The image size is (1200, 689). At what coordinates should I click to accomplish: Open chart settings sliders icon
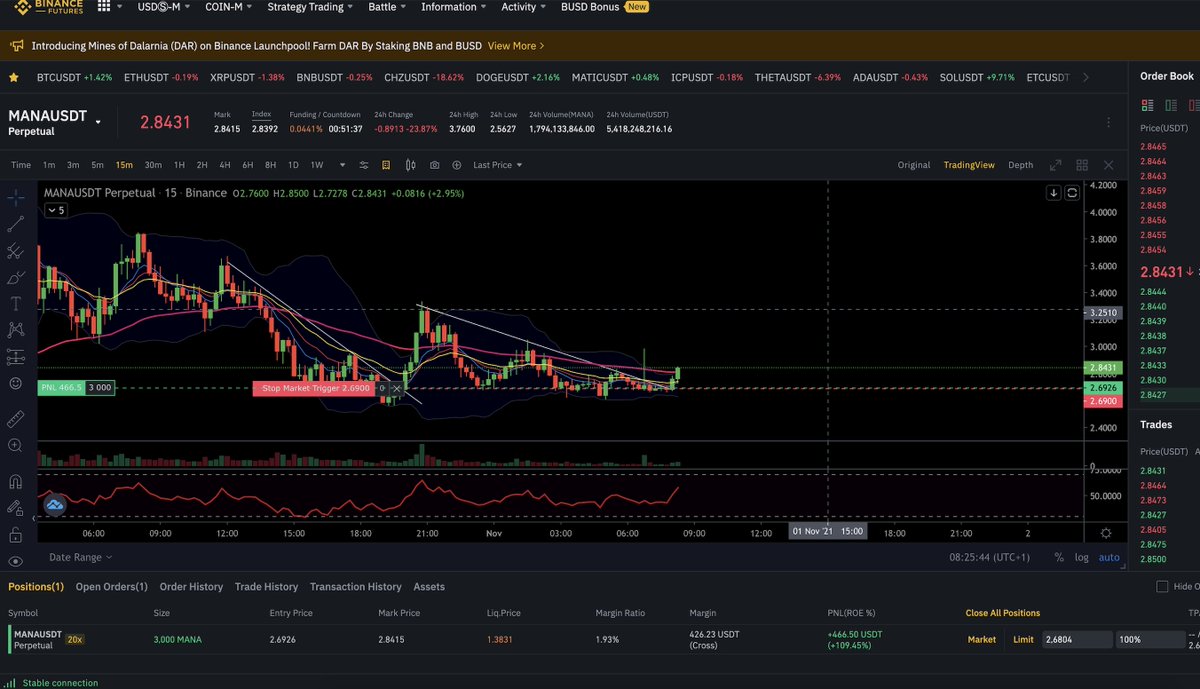coord(362,165)
